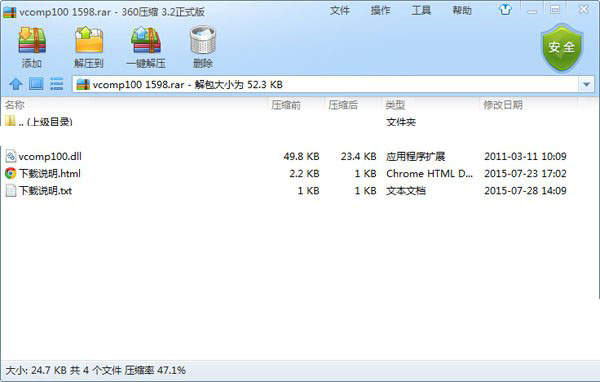Sort by 类型 column header
The height and width of the screenshot is (382, 600).
click(395, 105)
